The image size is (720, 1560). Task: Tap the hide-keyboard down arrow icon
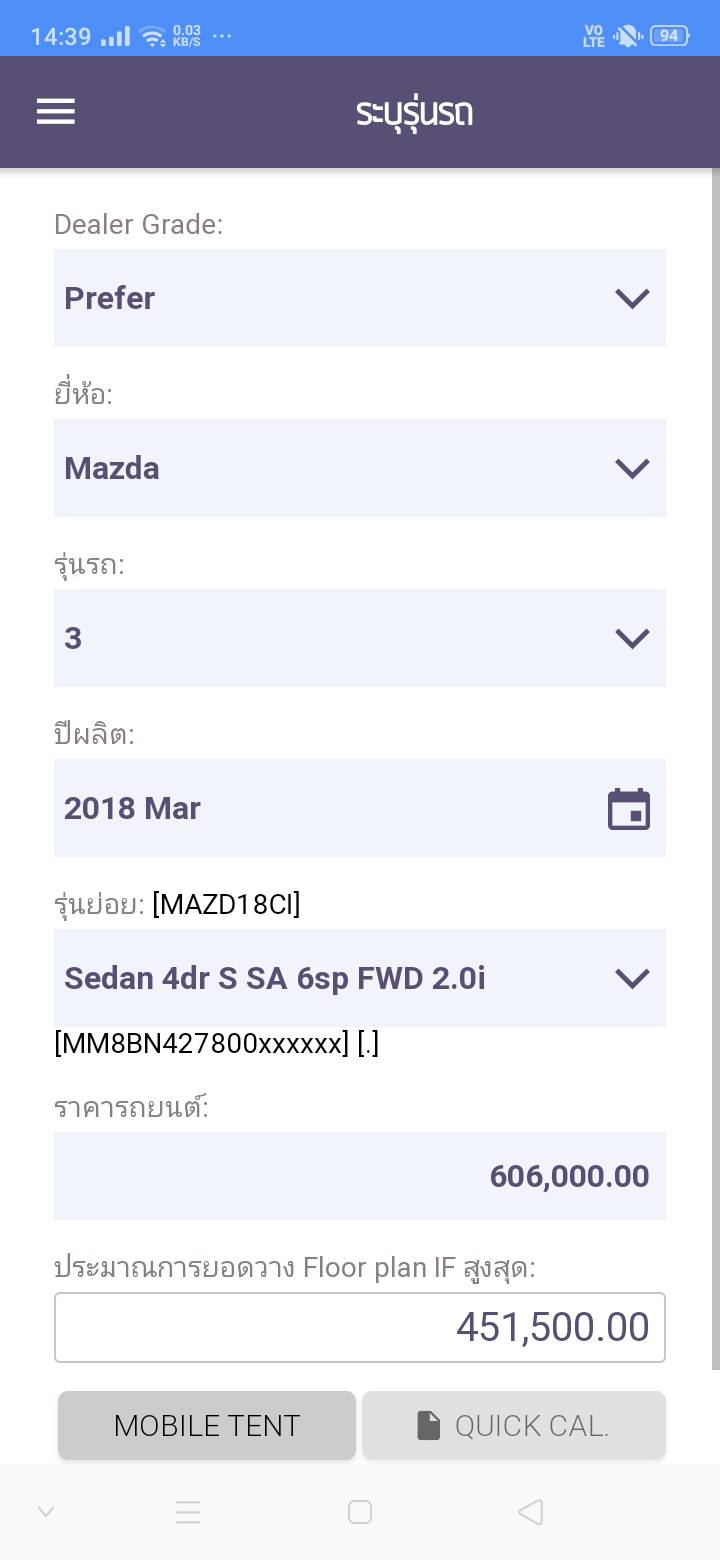(46, 1512)
